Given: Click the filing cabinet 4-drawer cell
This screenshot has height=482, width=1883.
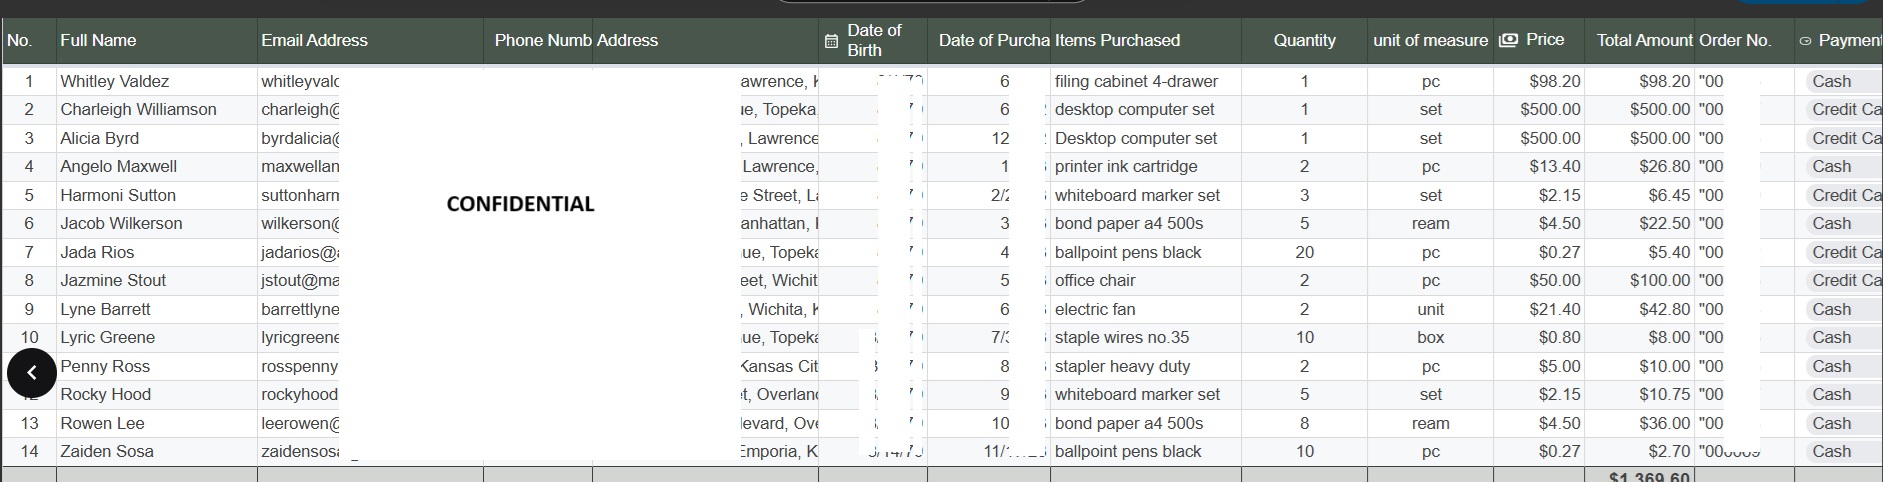Looking at the screenshot, I should pyautogui.click(x=1136, y=81).
